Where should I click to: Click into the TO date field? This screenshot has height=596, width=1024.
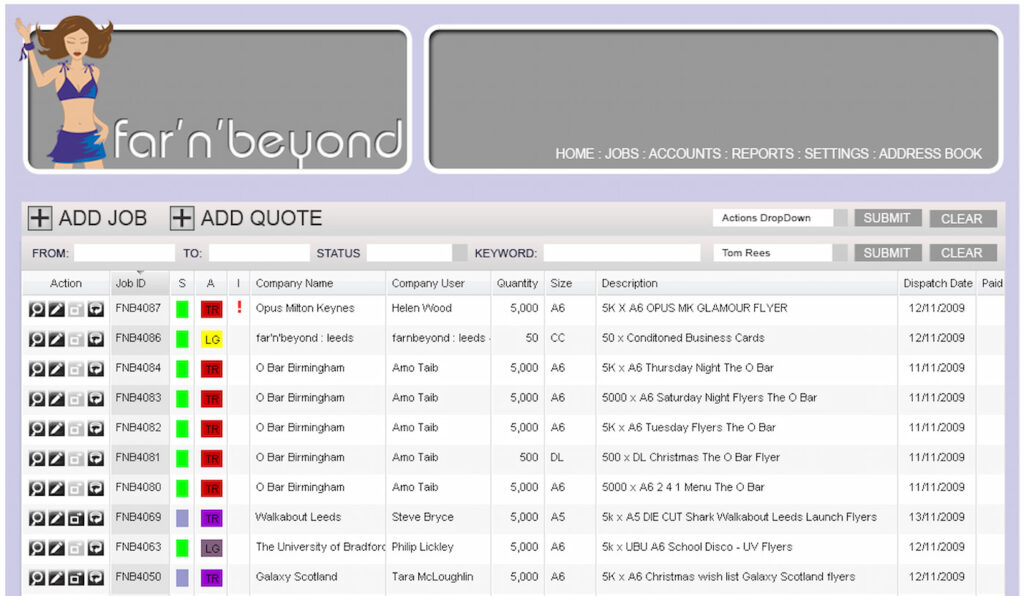(x=259, y=253)
